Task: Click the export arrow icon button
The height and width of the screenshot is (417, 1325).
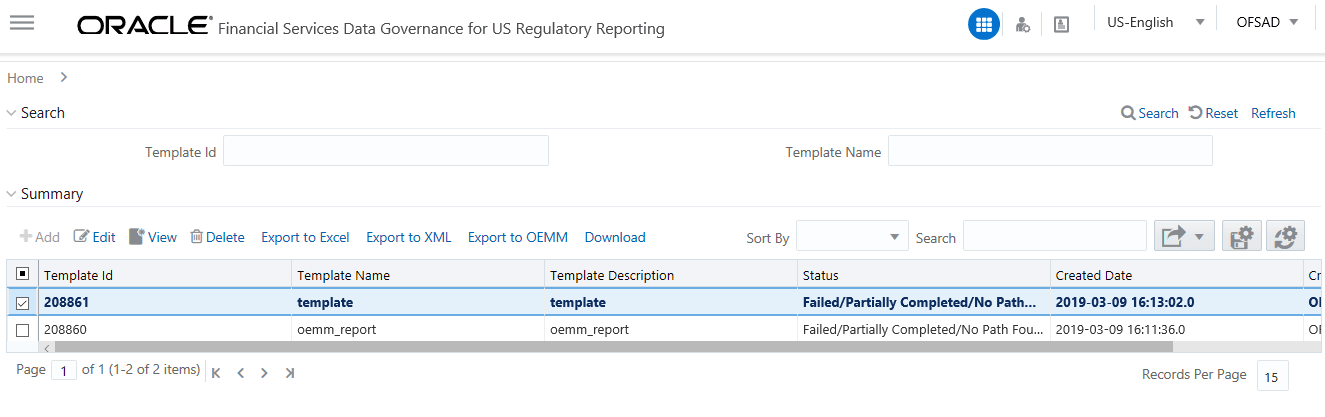Action: coord(1184,237)
